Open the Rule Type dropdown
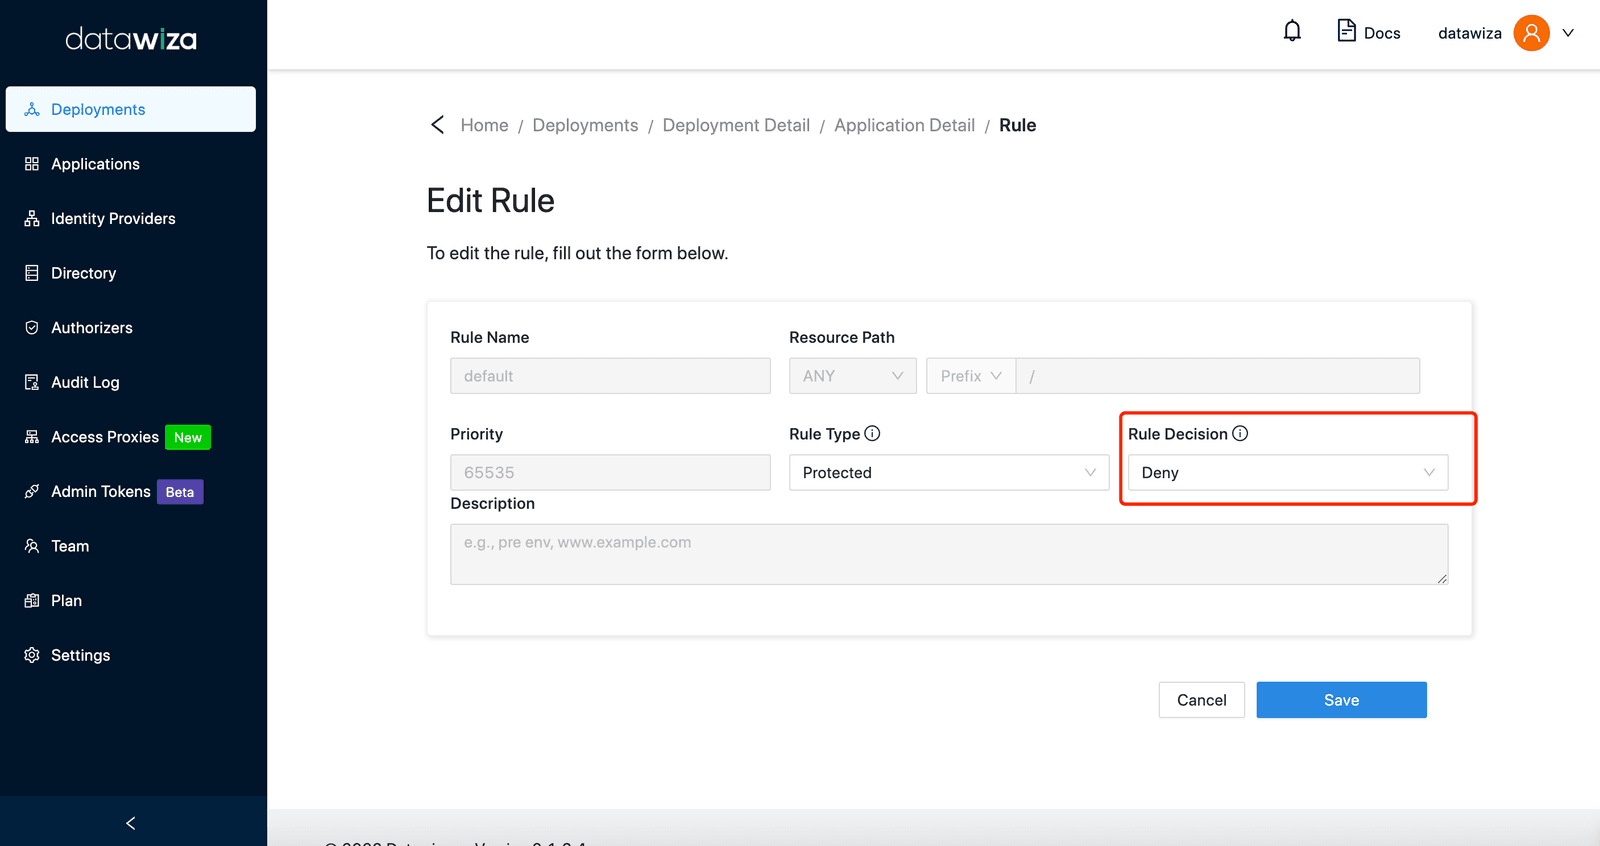This screenshot has height=846, width=1600. point(949,473)
